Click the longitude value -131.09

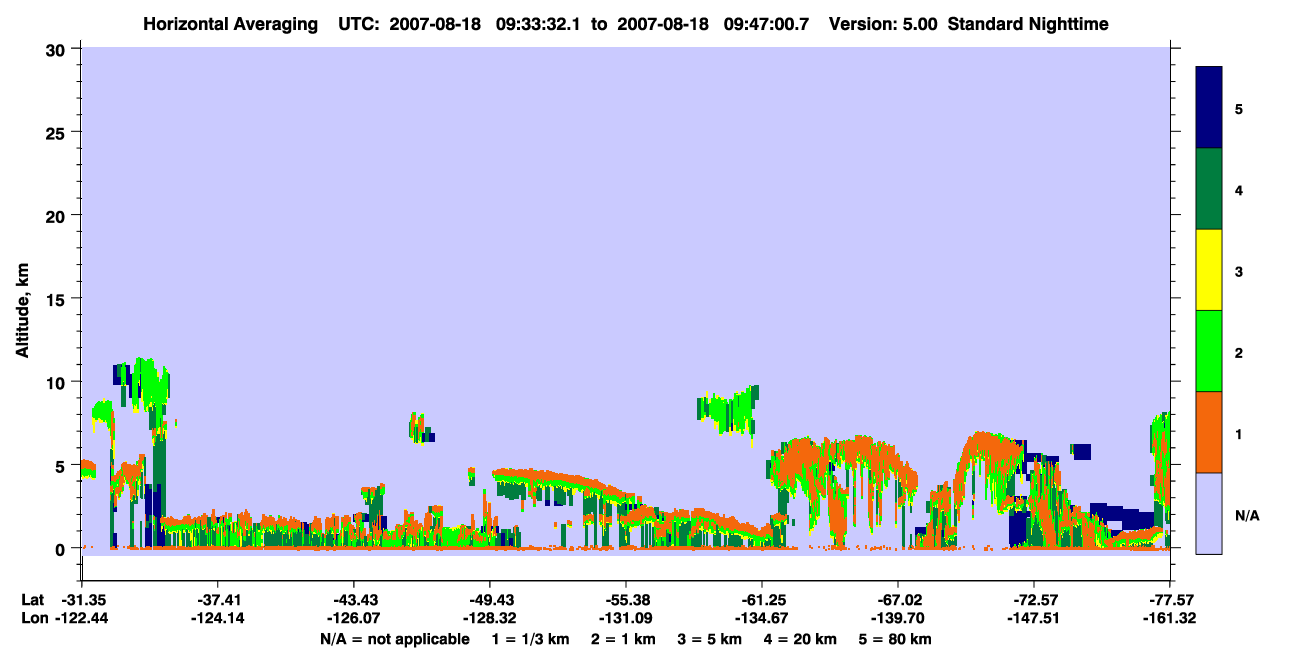tap(625, 619)
